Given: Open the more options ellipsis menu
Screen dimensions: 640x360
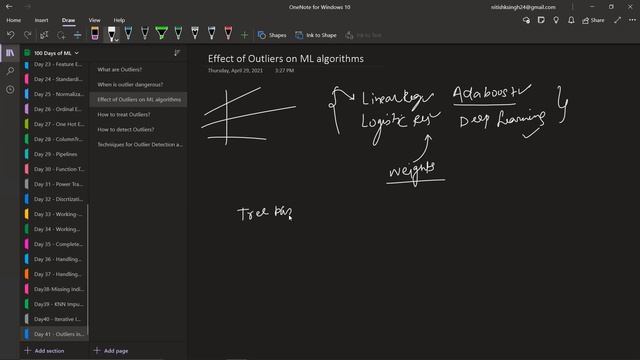Looking at the screenshot, I should click(632, 20).
